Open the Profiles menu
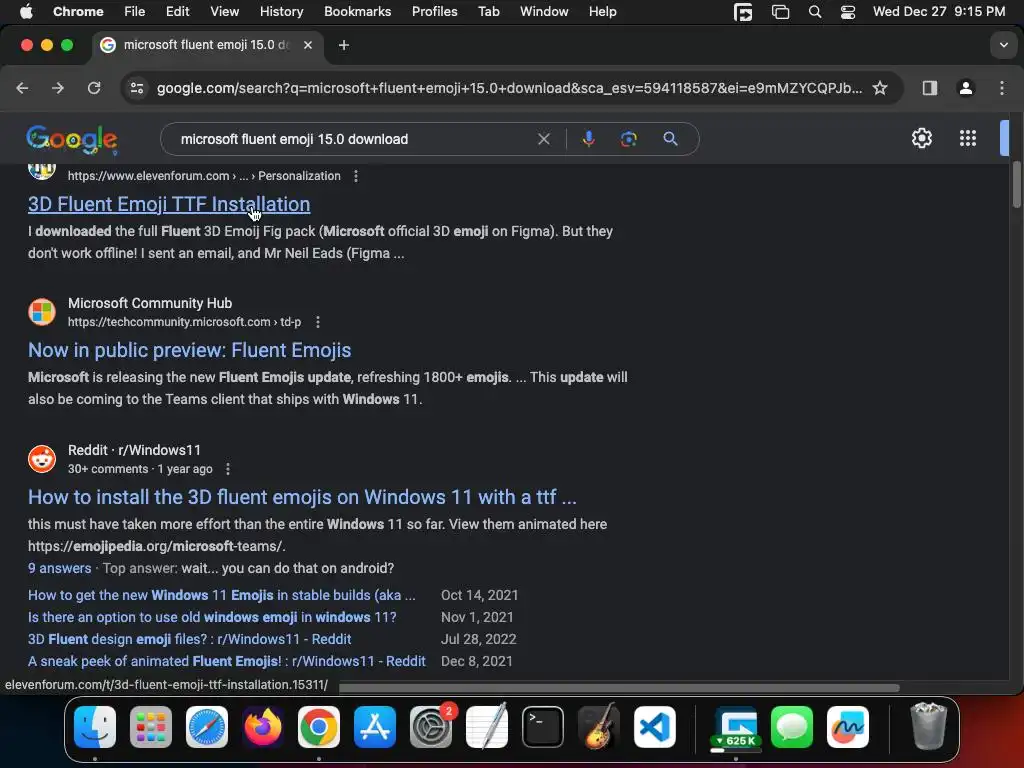 tap(434, 12)
